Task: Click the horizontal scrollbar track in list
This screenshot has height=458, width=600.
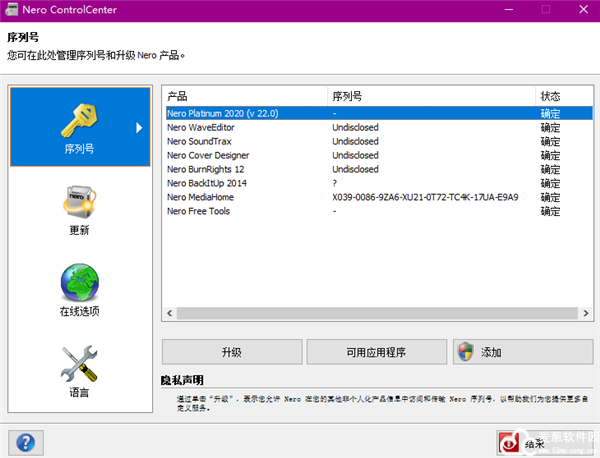Action: pyautogui.click(x=377, y=313)
